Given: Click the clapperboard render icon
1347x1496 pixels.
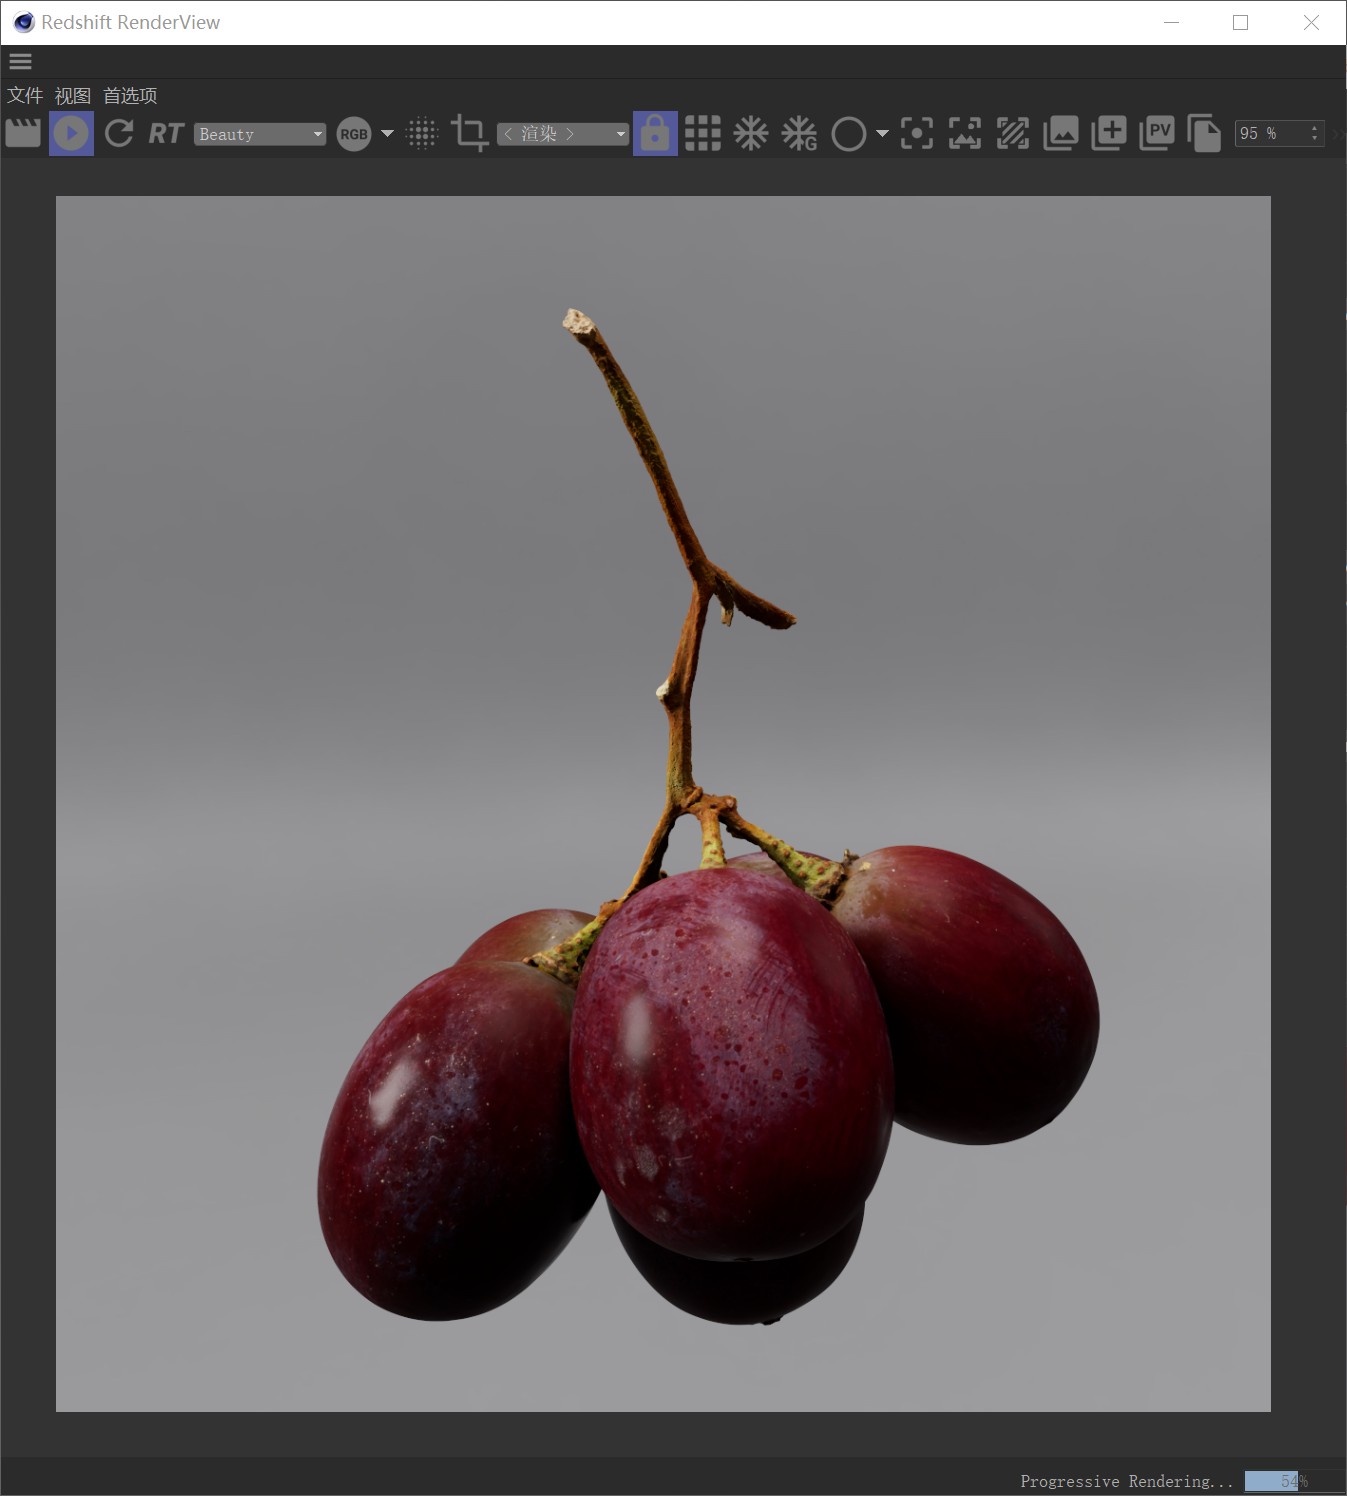Looking at the screenshot, I should (23, 133).
